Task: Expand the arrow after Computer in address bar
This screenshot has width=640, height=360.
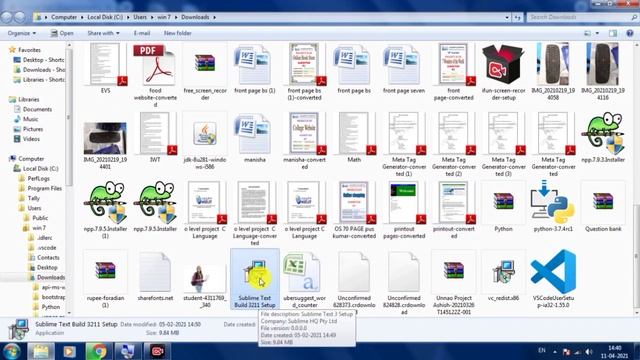Action: pyautogui.click(x=82, y=17)
